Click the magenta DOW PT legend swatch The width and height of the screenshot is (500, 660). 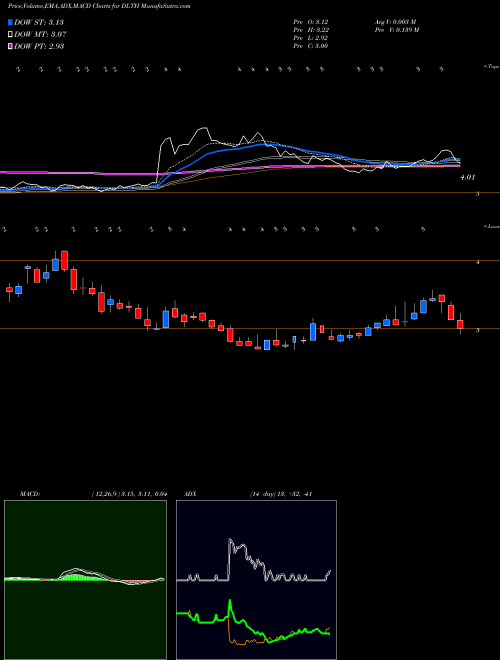(10, 46)
